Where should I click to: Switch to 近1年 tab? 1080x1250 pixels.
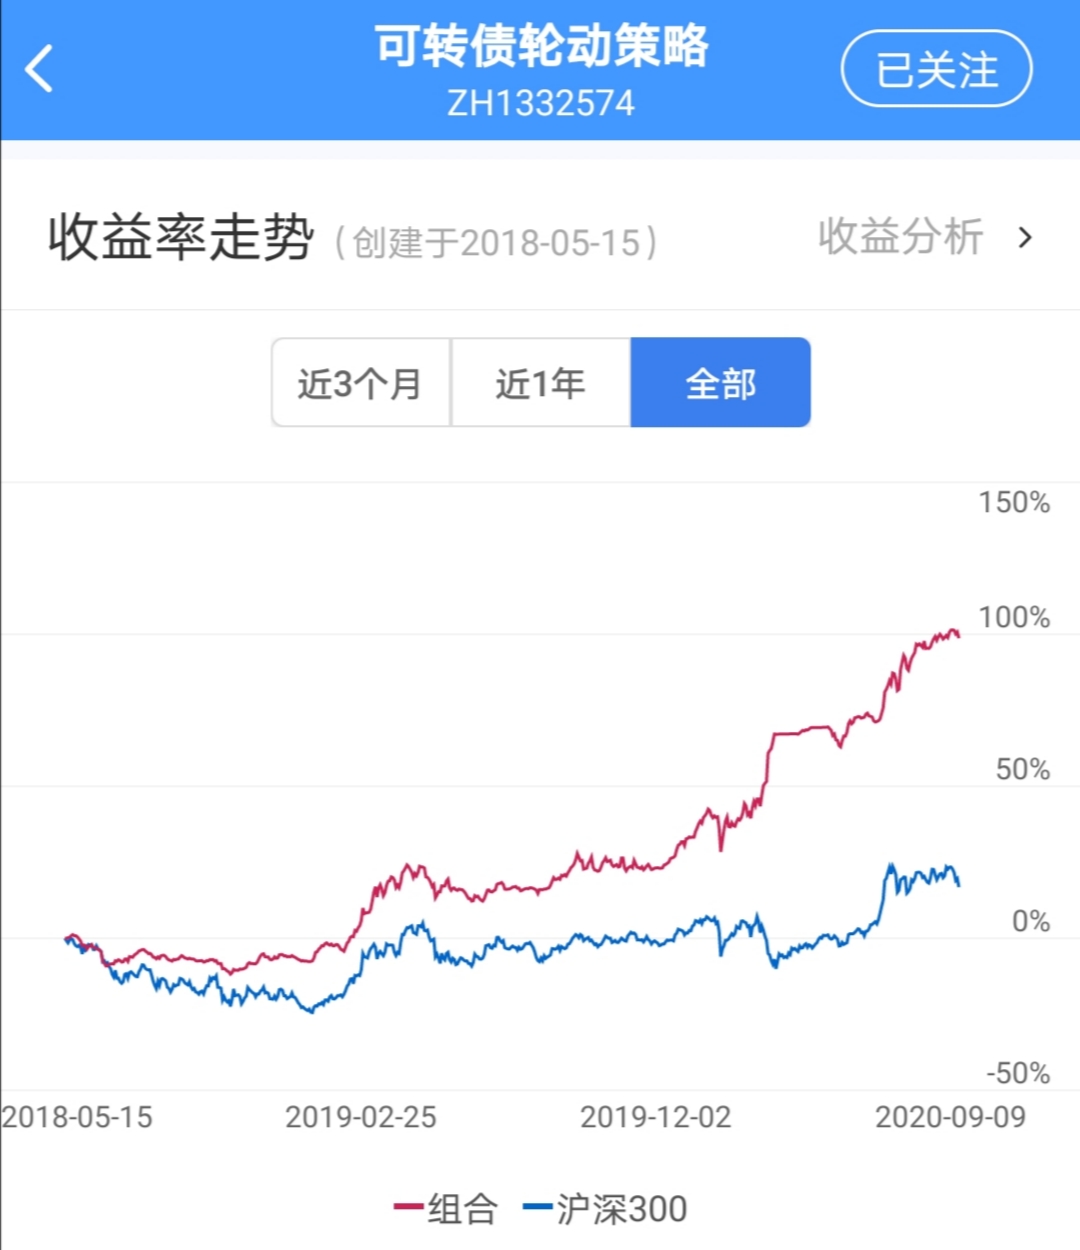pos(540,383)
